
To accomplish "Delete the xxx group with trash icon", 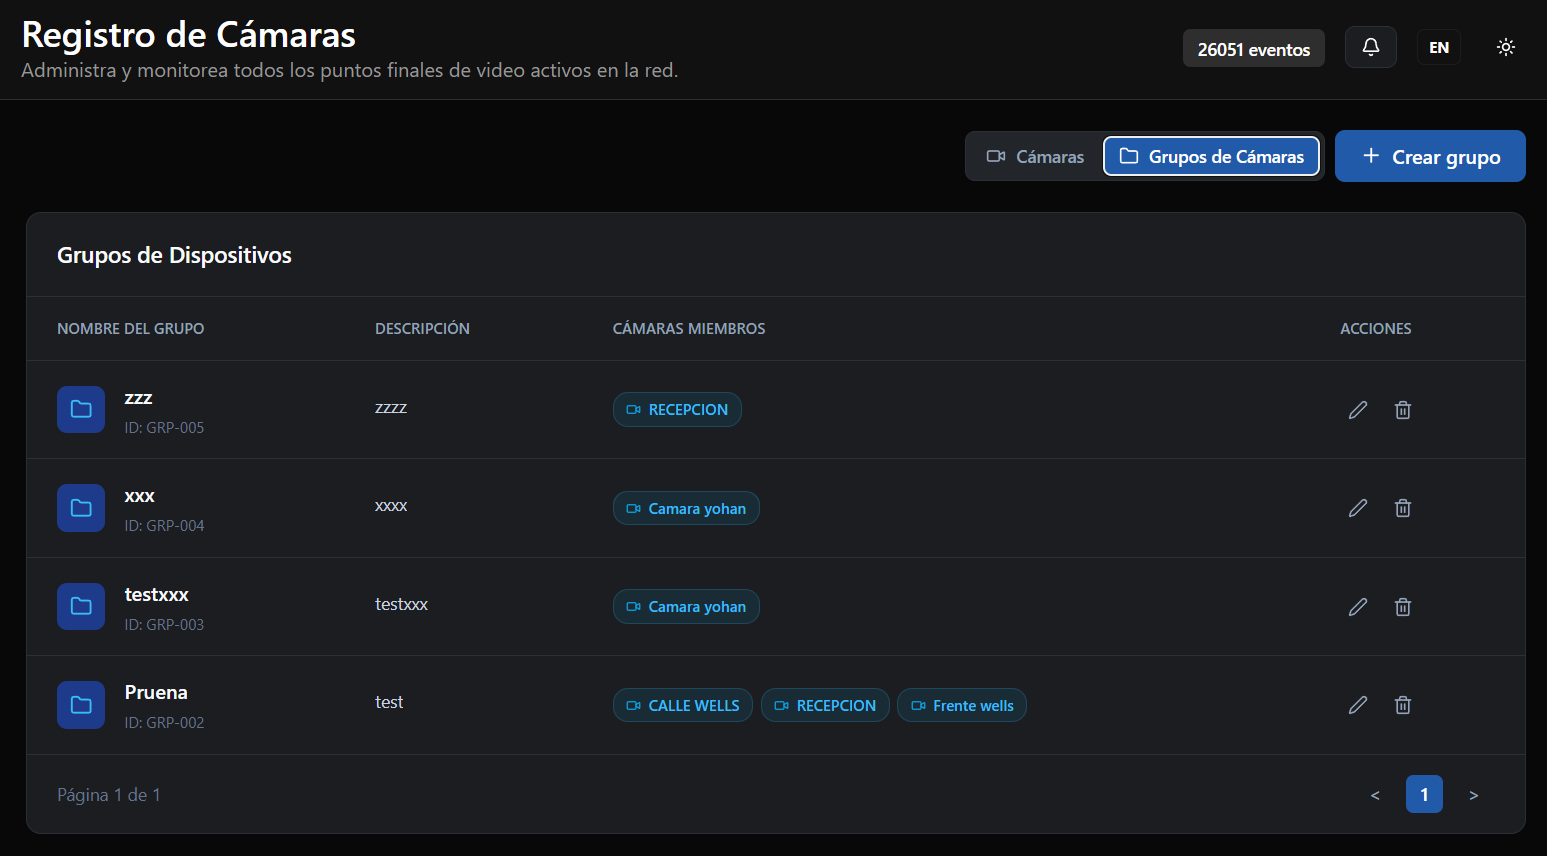I will (x=1403, y=508).
